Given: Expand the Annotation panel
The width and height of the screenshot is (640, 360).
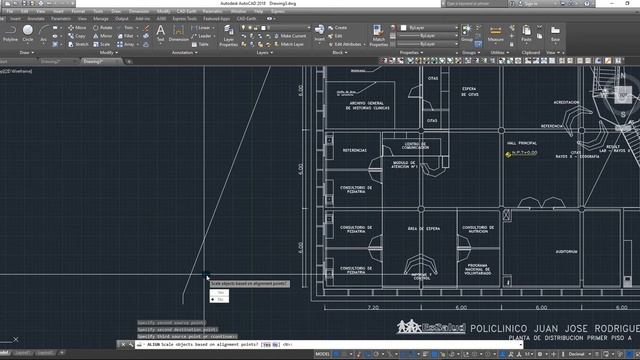Looking at the screenshot, I should coord(184,52).
